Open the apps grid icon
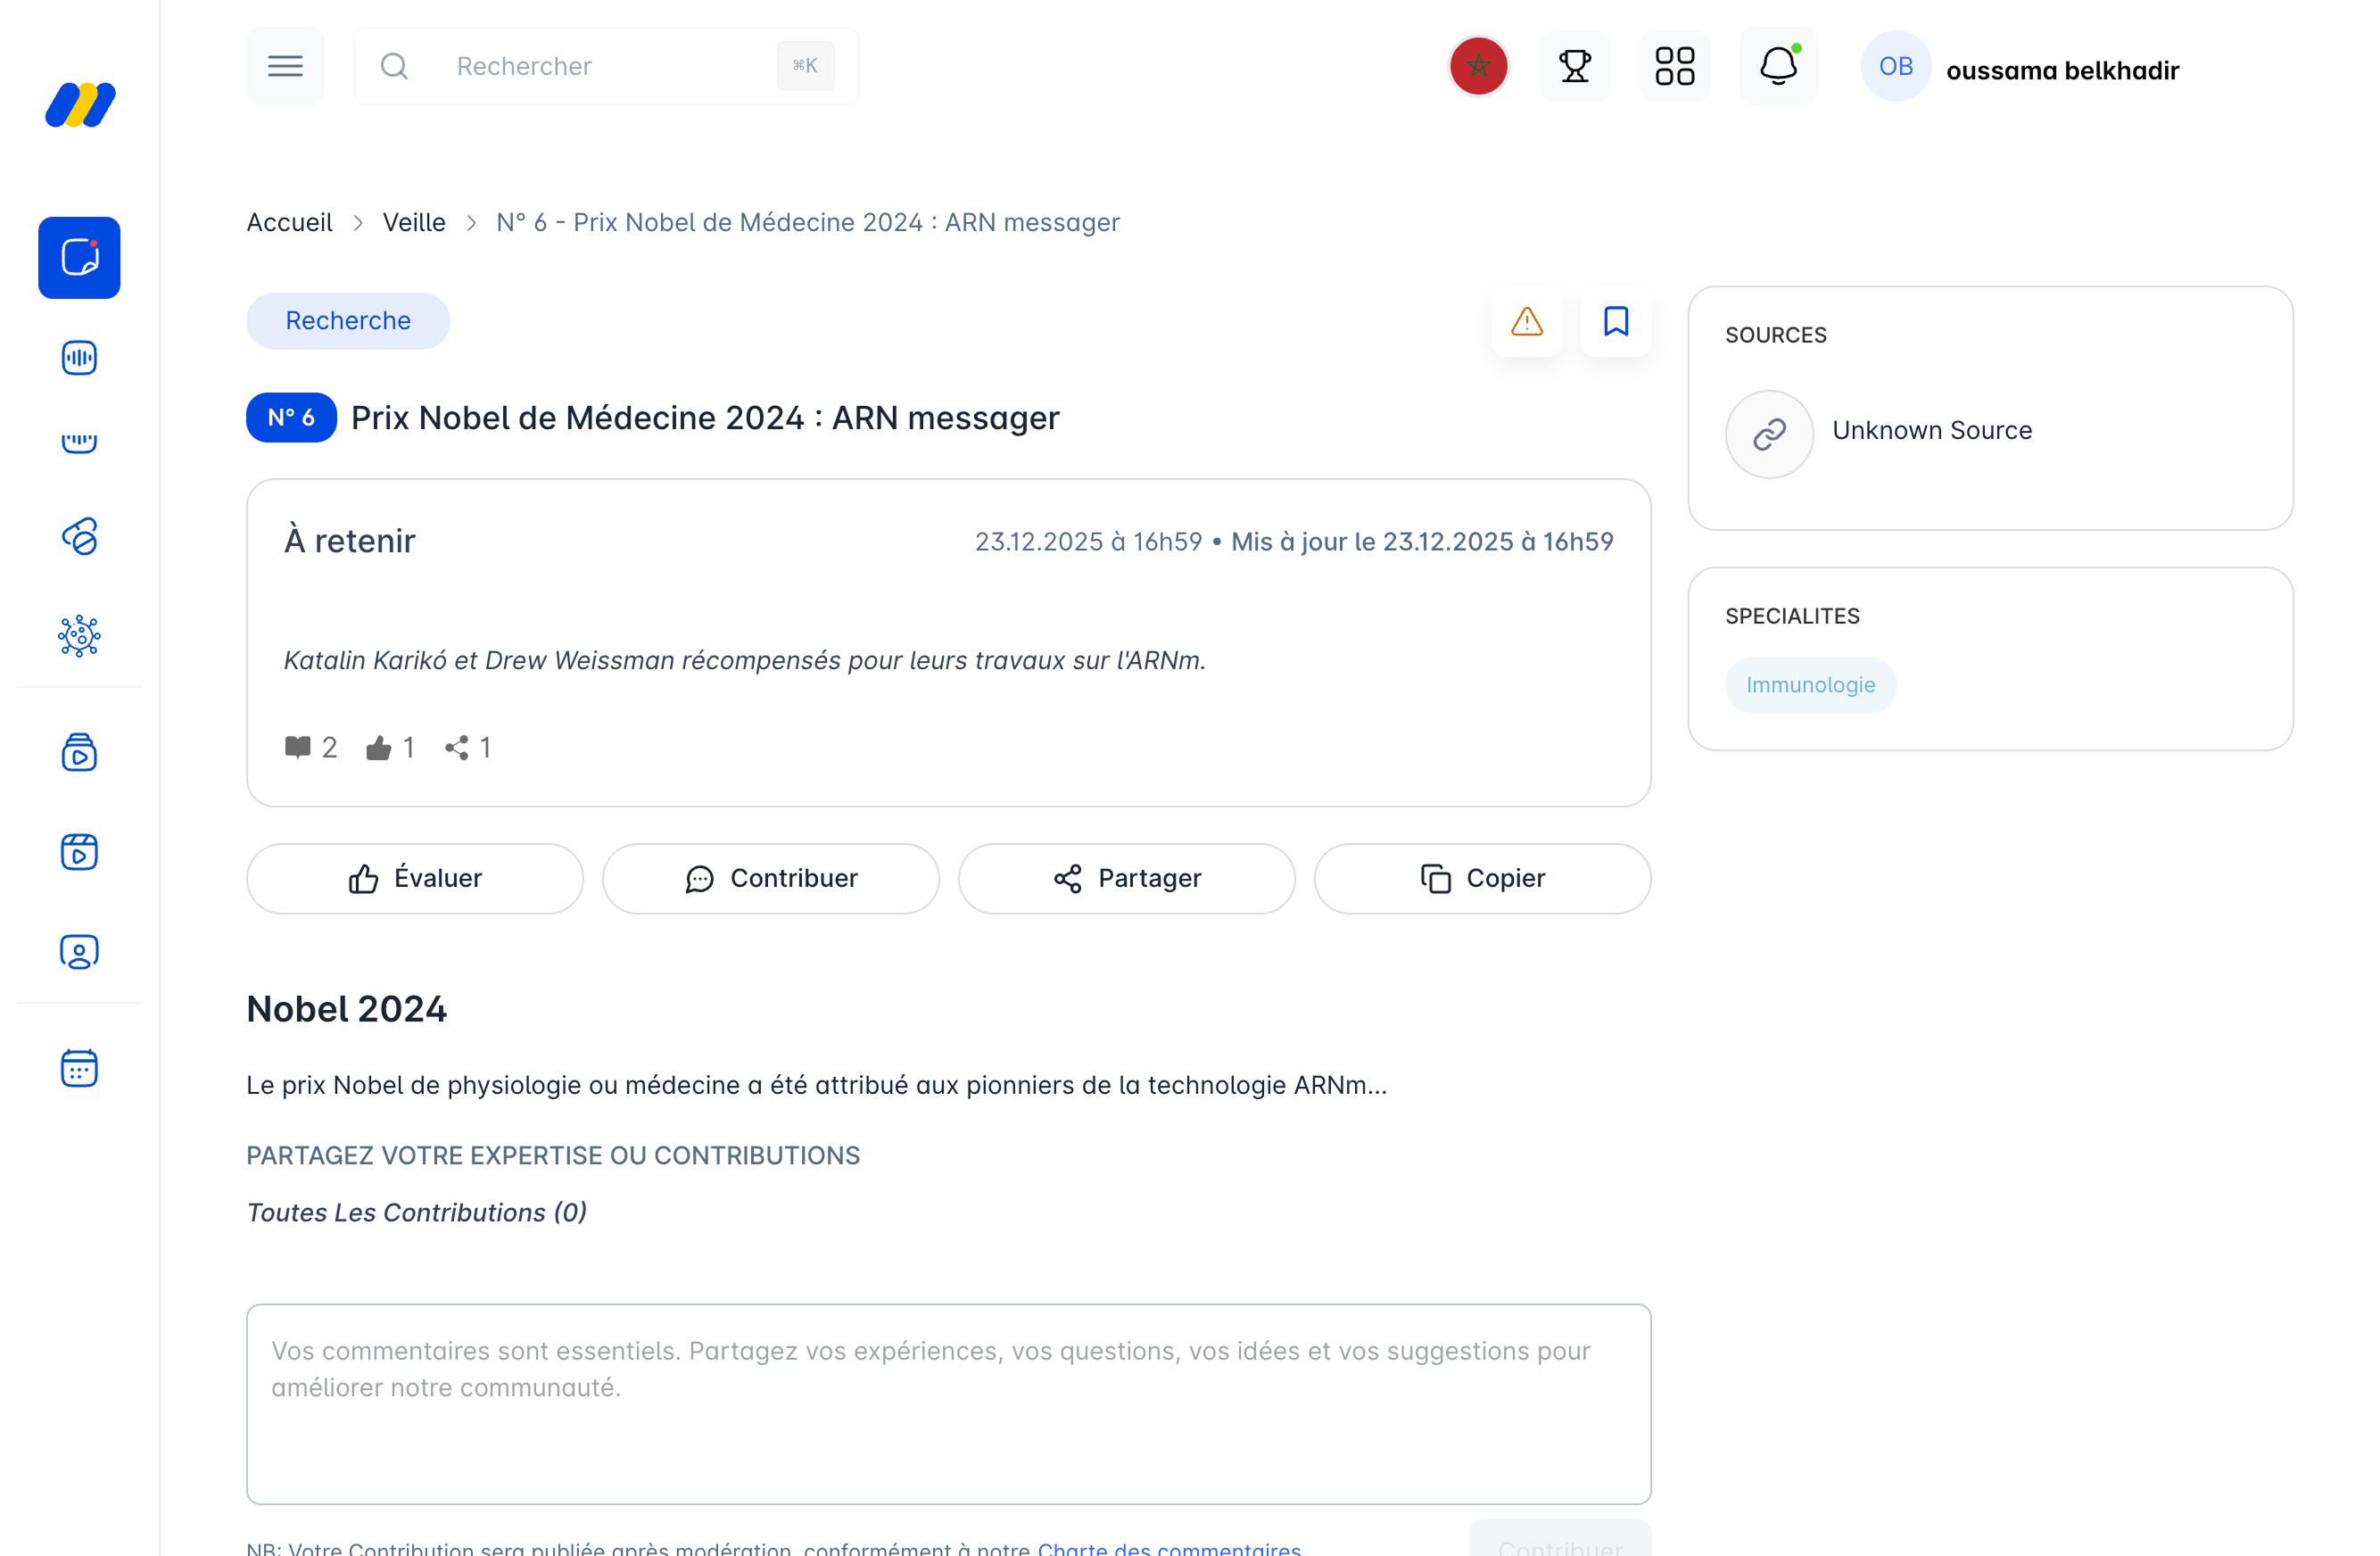This screenshot has width=2380, height=1556. 1674,66
